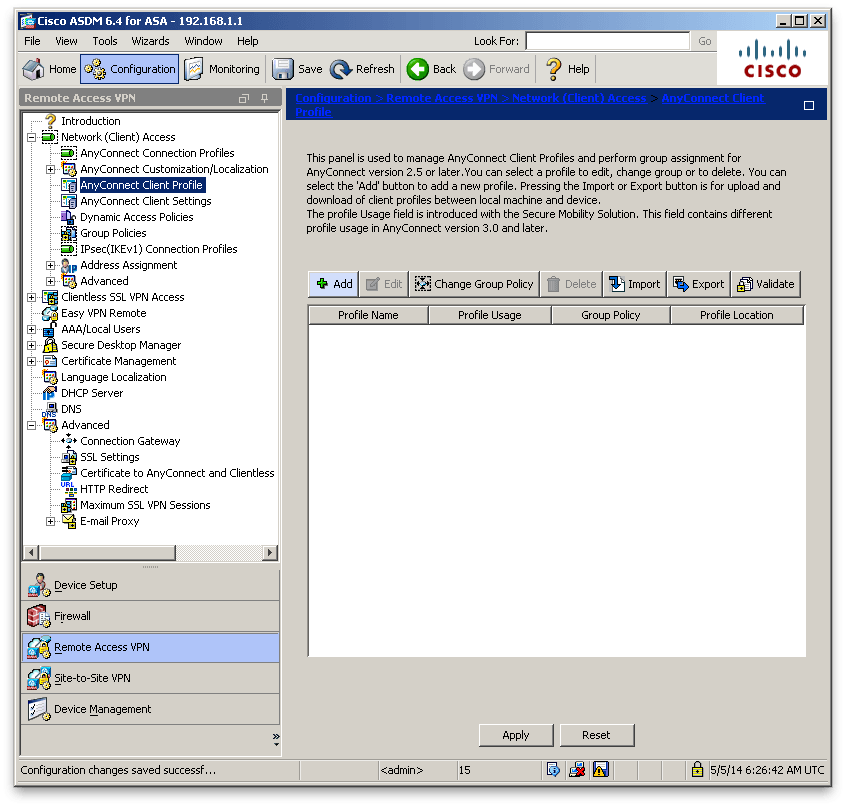Click the Cisco logo

772,58
